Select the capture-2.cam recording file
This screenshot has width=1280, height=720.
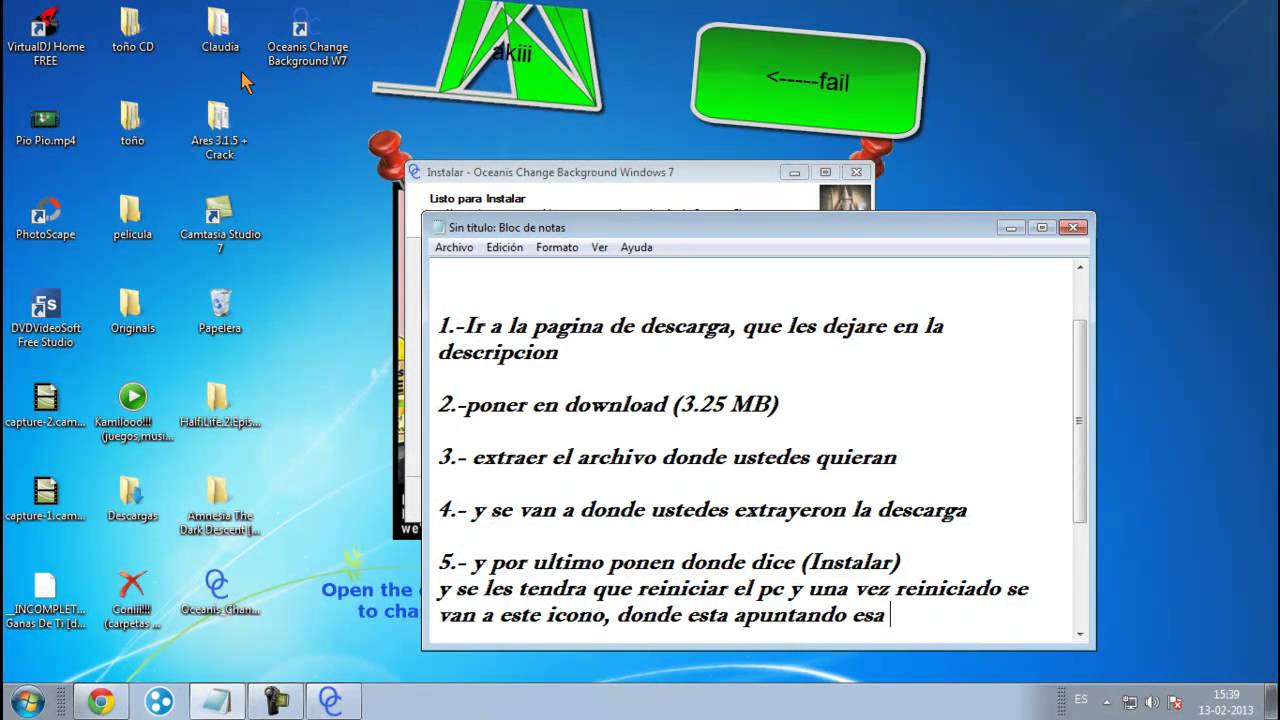(x=45, y=405)
